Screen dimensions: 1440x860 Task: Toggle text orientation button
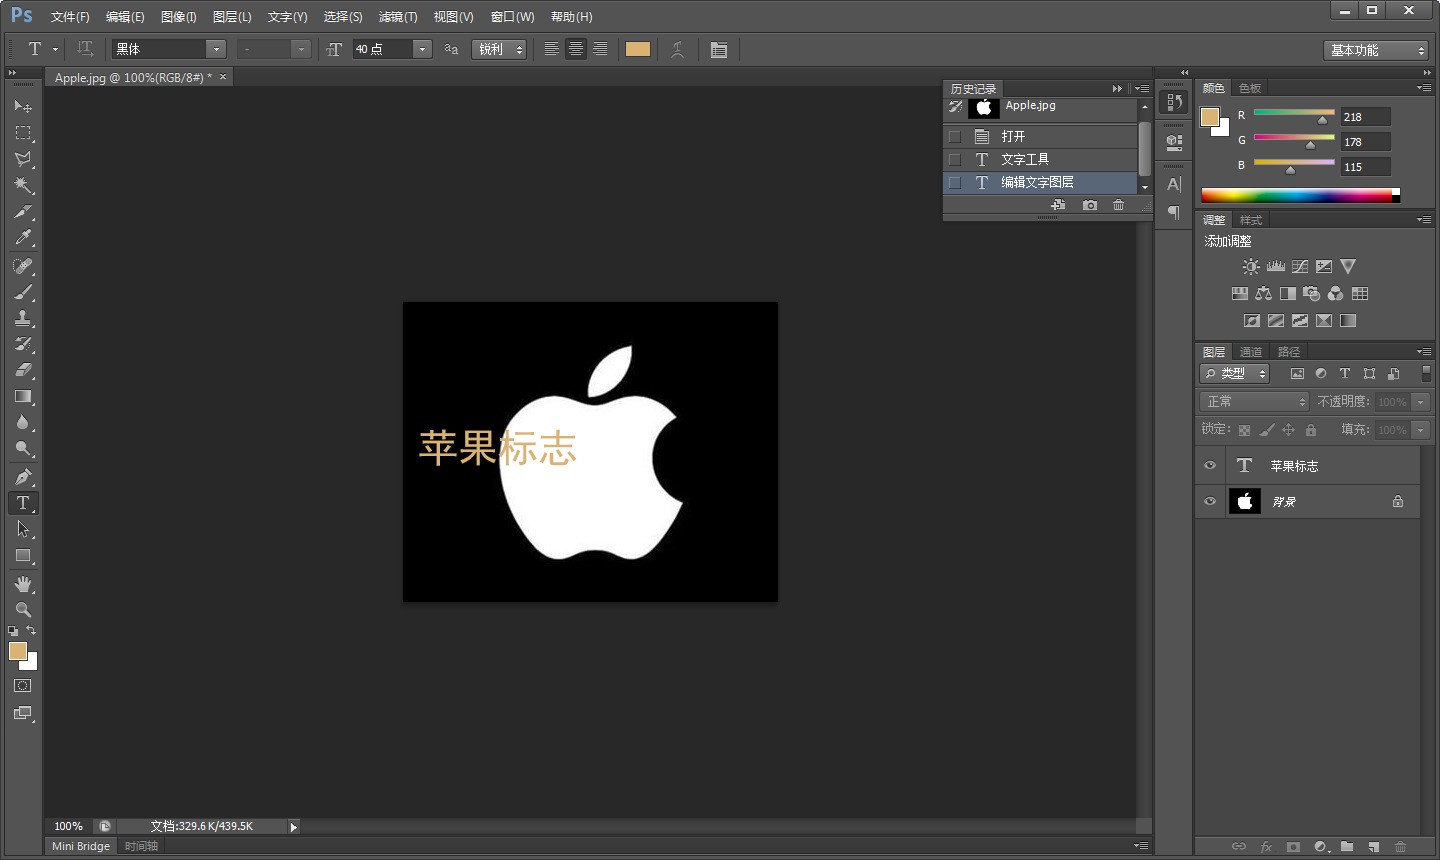click(85, 49)
